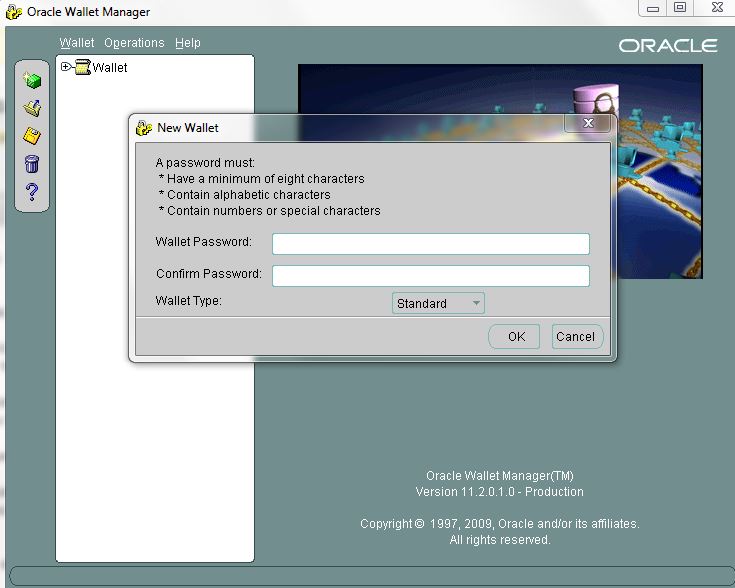
Task: Click the New Wallet green cube toolbar icon
Action: coord(32,80)
